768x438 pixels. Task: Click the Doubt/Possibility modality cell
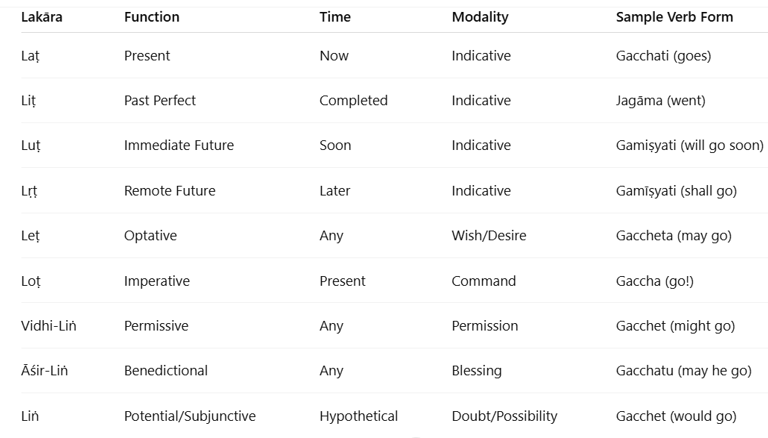coord(504,416)
